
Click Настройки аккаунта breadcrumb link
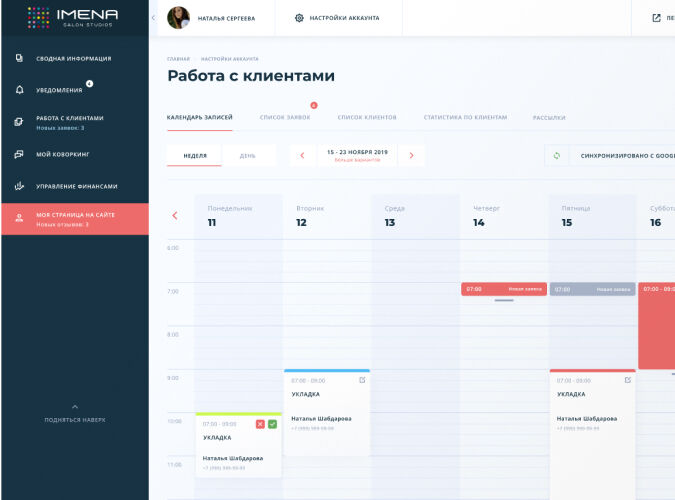click(229, 59)
